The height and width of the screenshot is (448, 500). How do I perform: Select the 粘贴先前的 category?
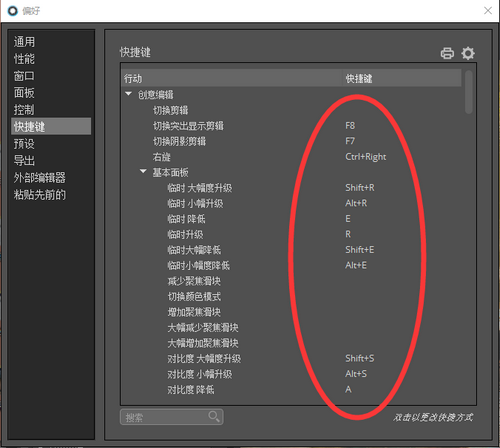tap(39, 195)
